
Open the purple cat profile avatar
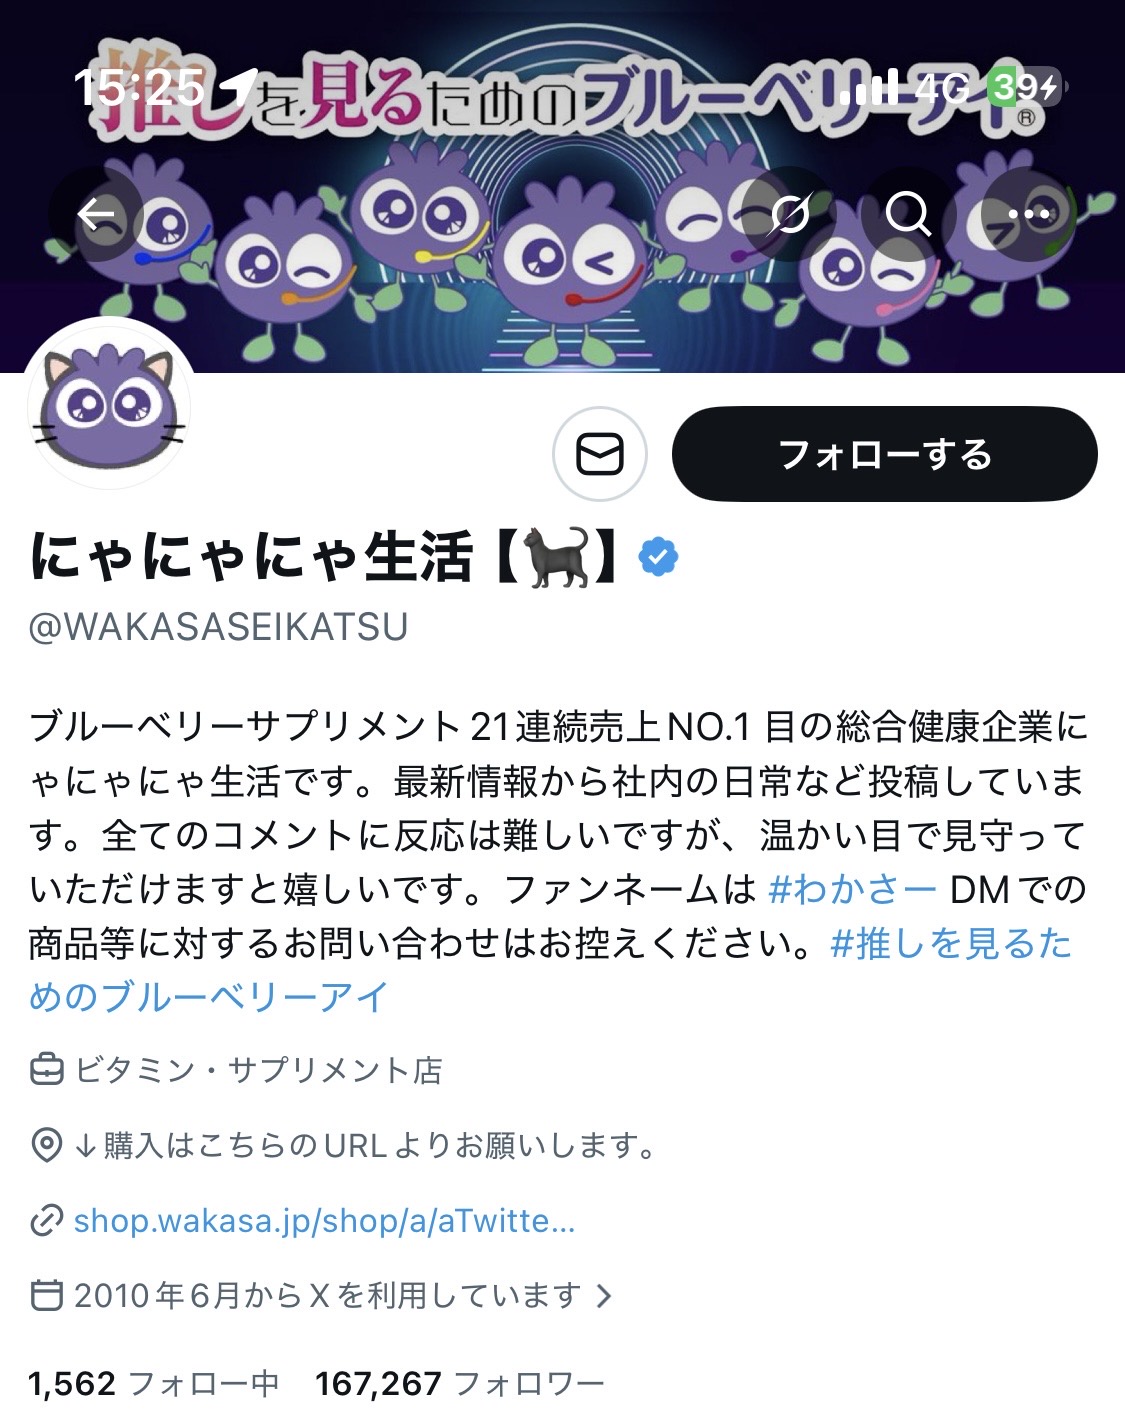click(109, 404)
